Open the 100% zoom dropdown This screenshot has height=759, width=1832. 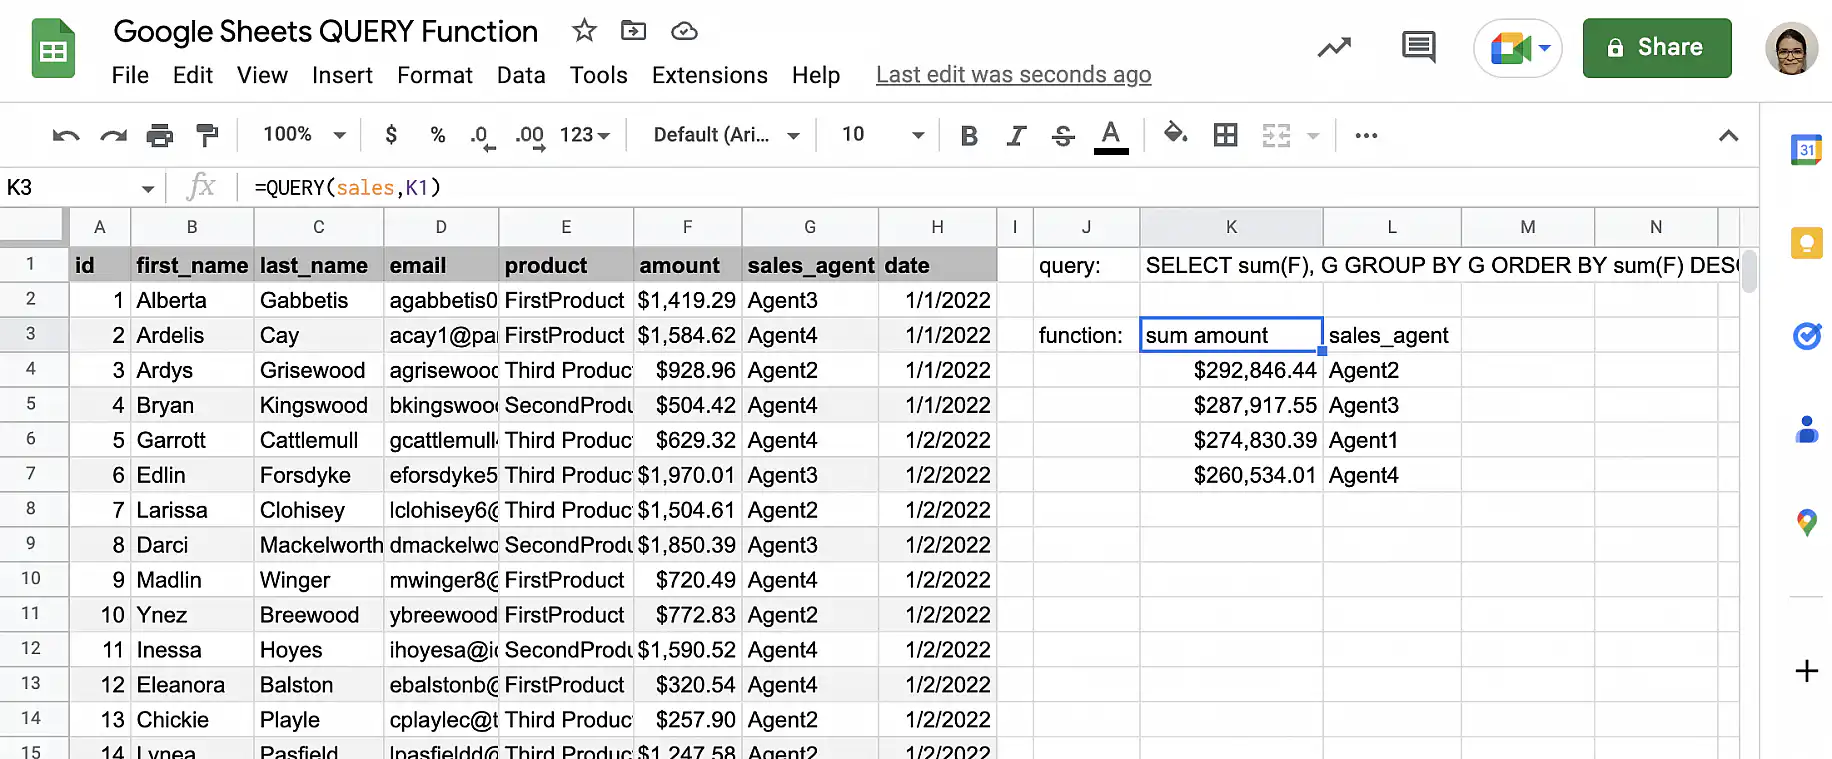[x=304, y=134]
